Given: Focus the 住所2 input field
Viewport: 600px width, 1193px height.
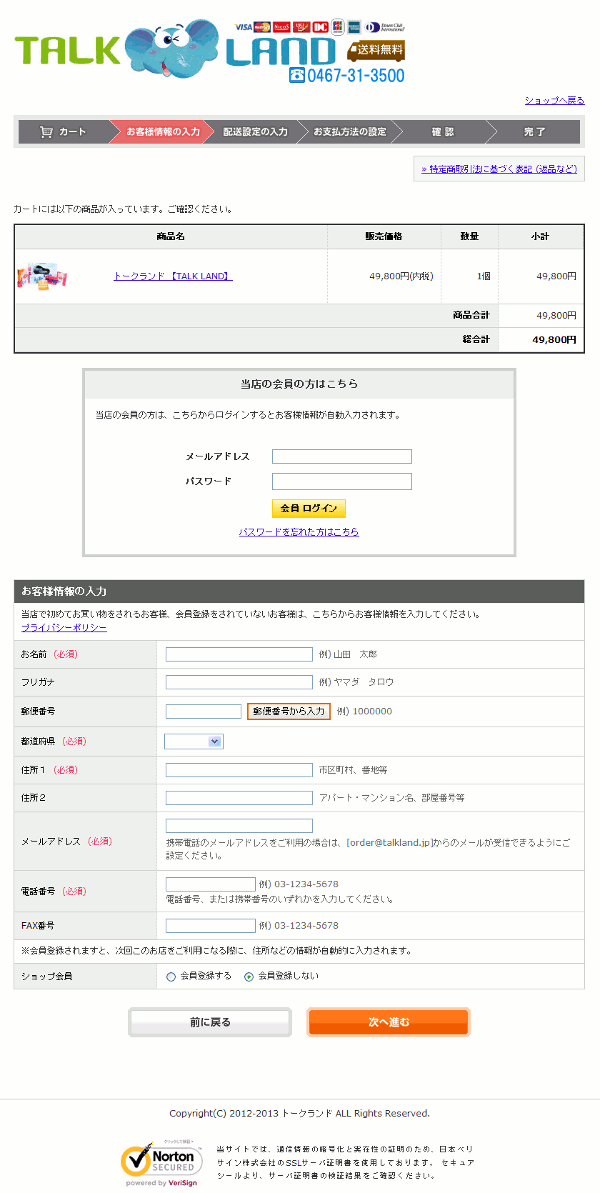Looking at the screenshot, I should 239,798.
